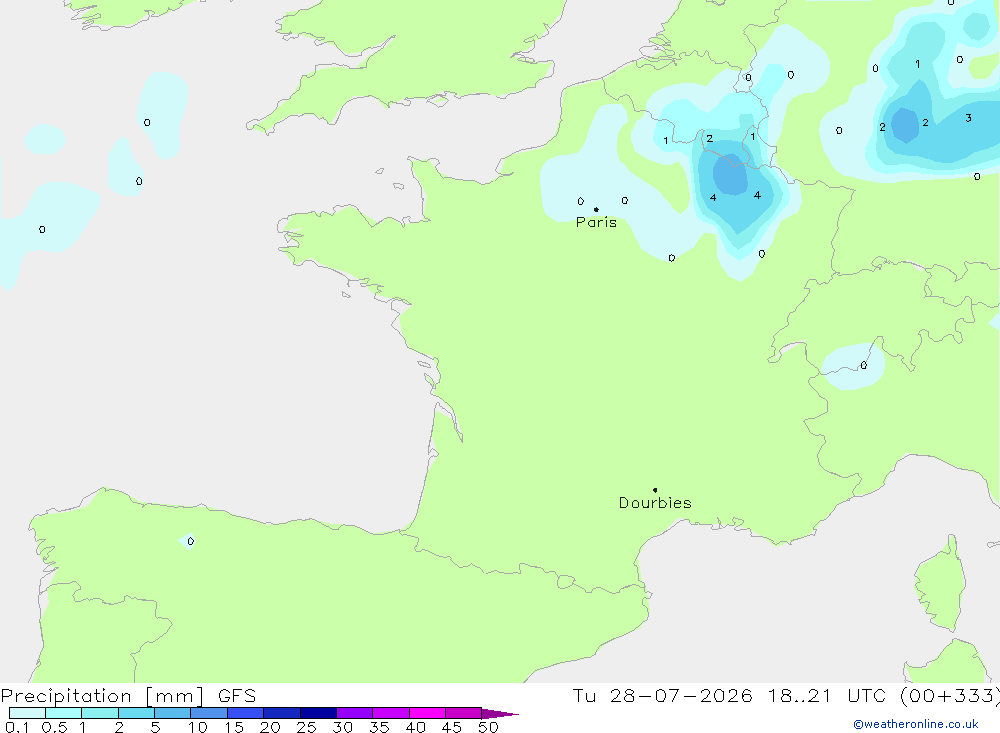This screenshot has width=1000, height=733.
Task: Pick the 30–35 mm legend swatch
Action: (x=355, y=713)
